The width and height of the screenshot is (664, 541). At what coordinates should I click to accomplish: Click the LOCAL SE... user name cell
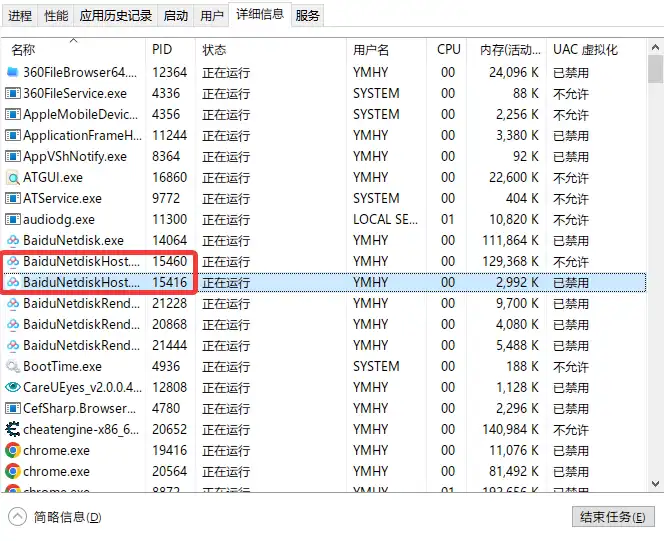point(385,219)
